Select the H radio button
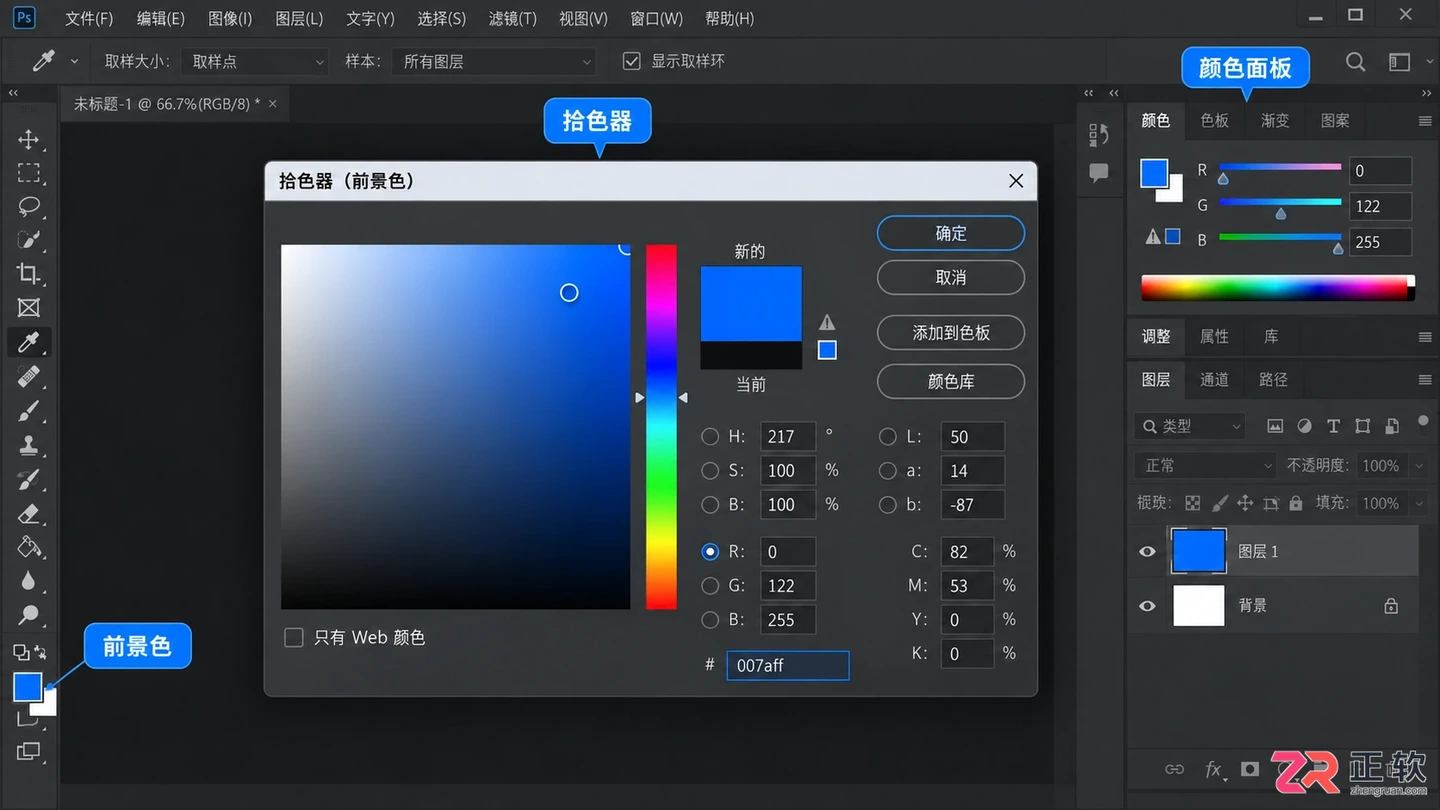Image resolution: width=1440 pixels, height=810 pixels. pyautogui.click(x=710, y=436)
